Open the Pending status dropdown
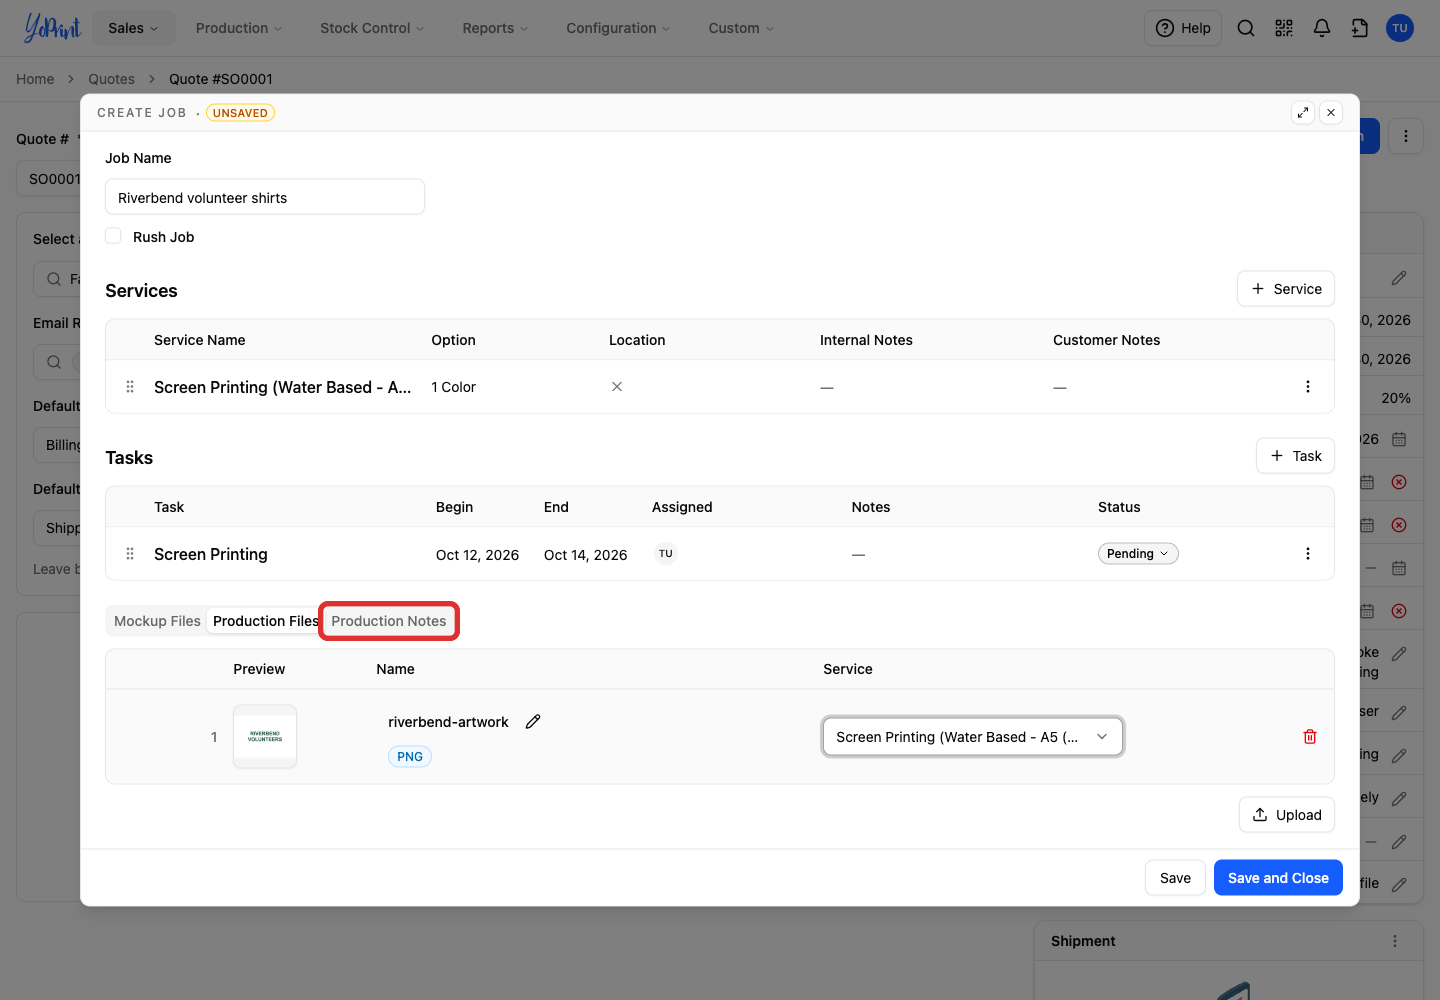This screenshot has width=1440, height=1000. coord(1138,554)
